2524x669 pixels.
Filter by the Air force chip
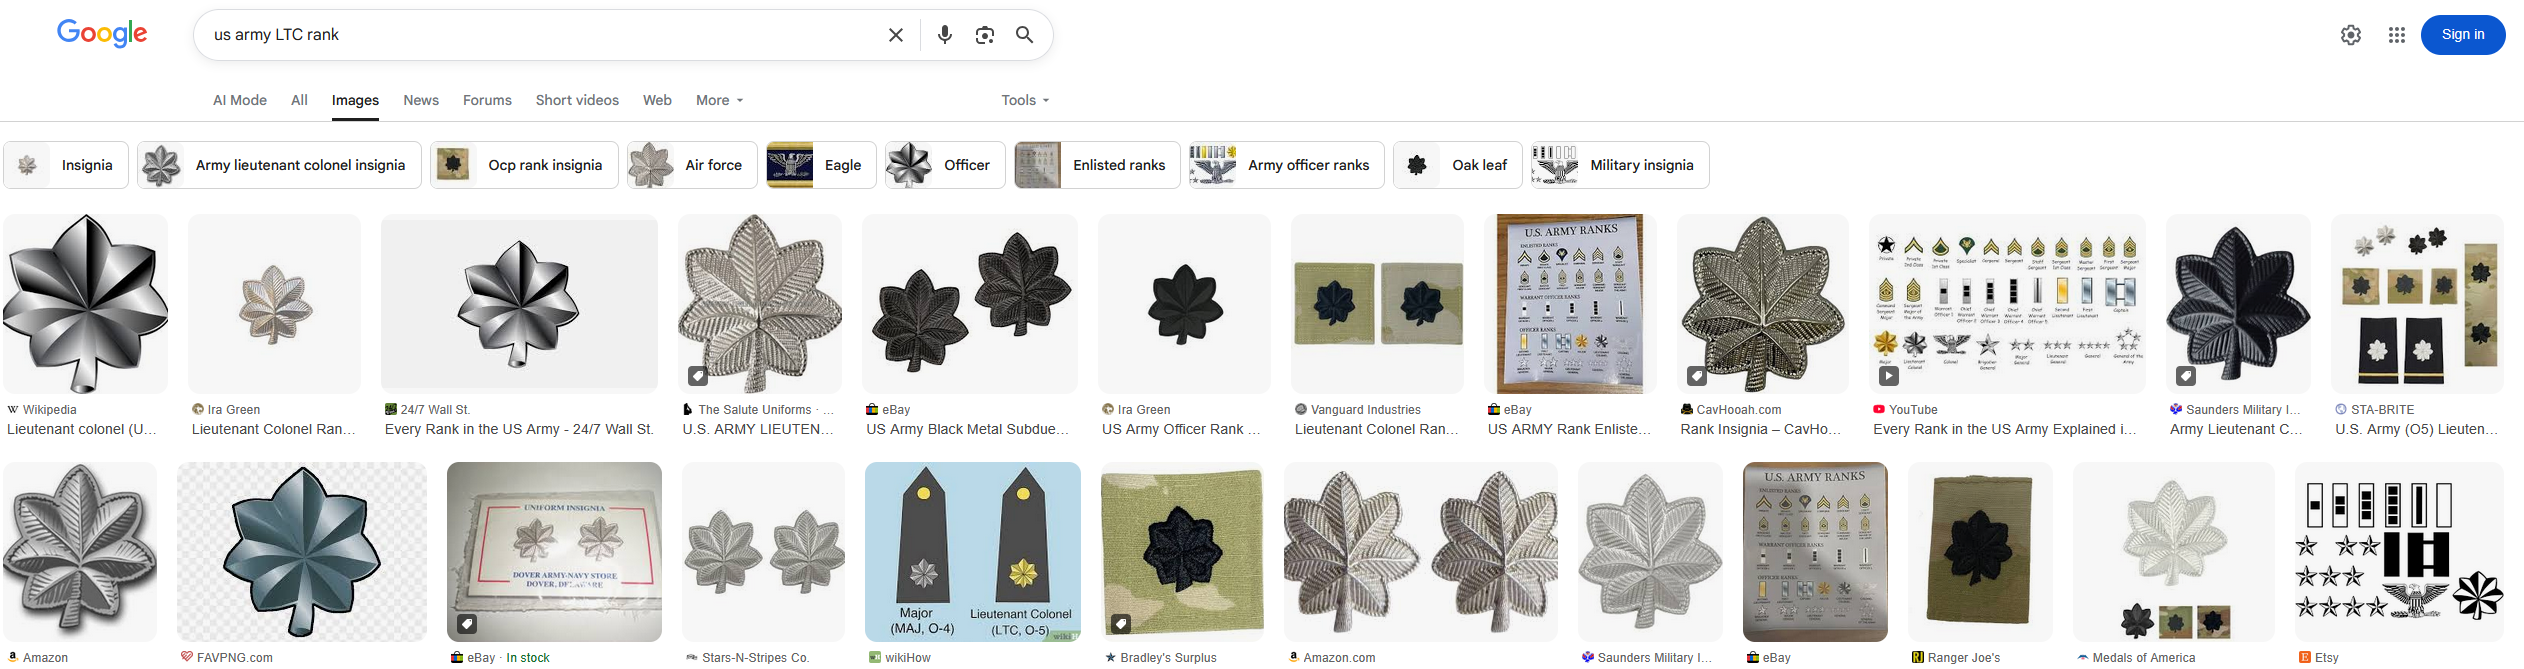pyautogui.click(x=692, y=165)
